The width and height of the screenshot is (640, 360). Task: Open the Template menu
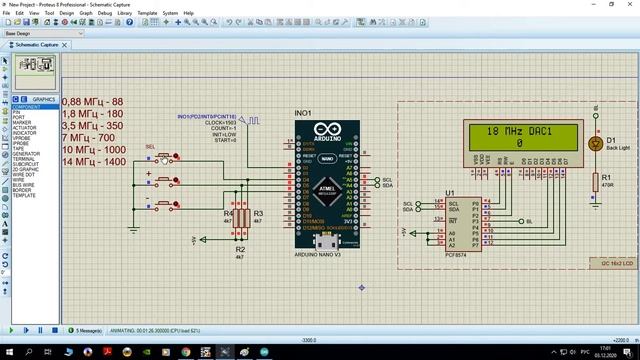[x=147, y=13]
